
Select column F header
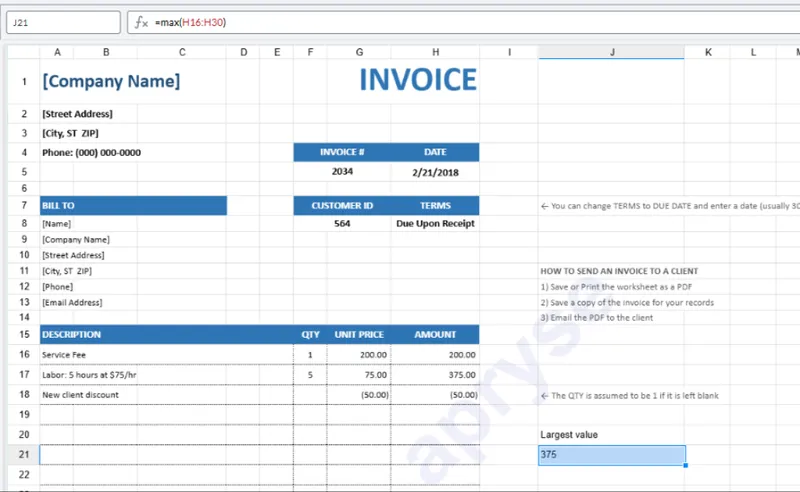tap(310, 52)
